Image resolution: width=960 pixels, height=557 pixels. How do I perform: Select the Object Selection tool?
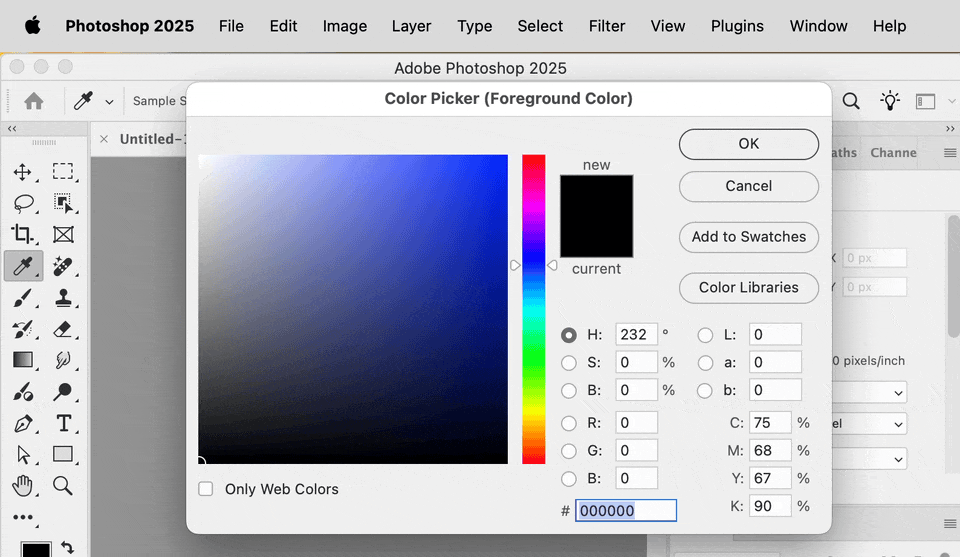[62, 203]
